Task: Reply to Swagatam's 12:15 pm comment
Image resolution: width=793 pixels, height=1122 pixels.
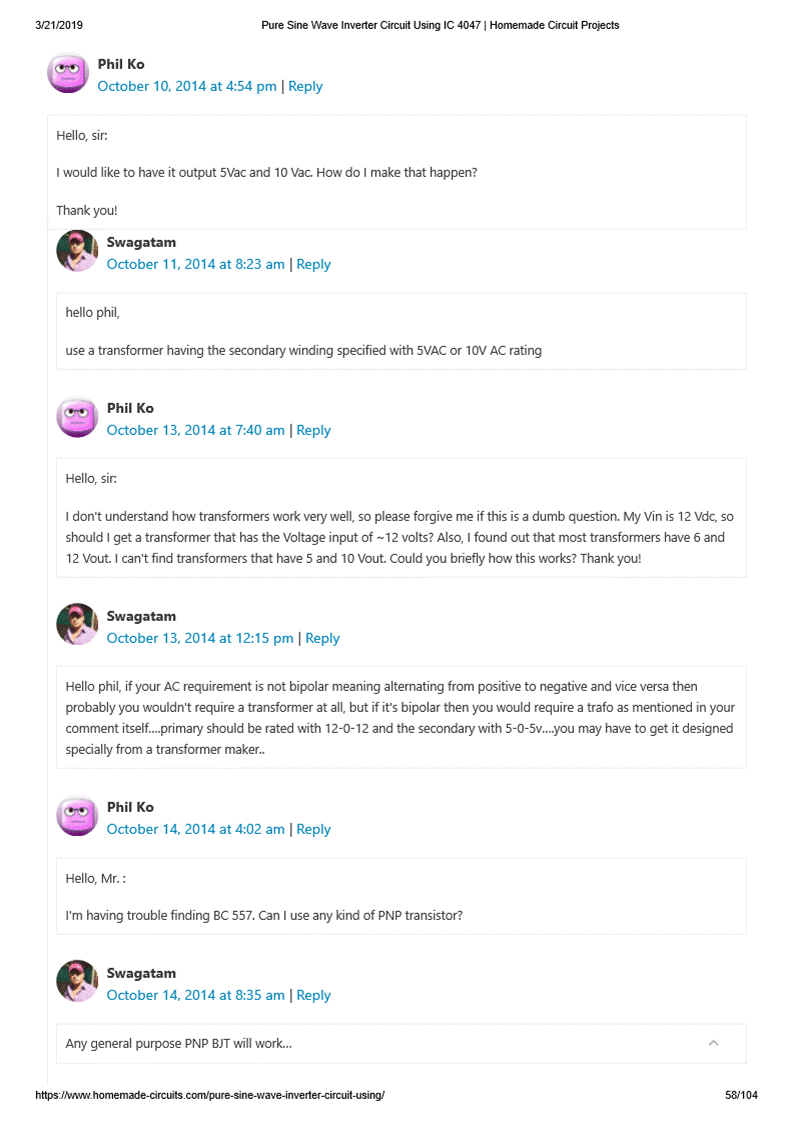Action: tap(322, 638)
